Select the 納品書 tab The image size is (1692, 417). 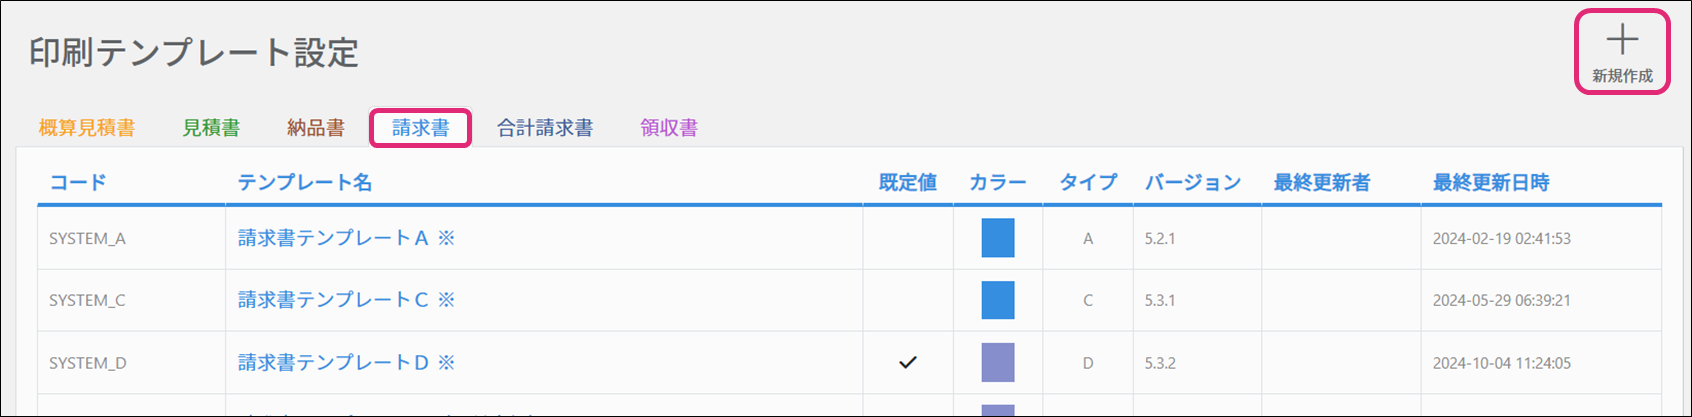pos(316,128)
